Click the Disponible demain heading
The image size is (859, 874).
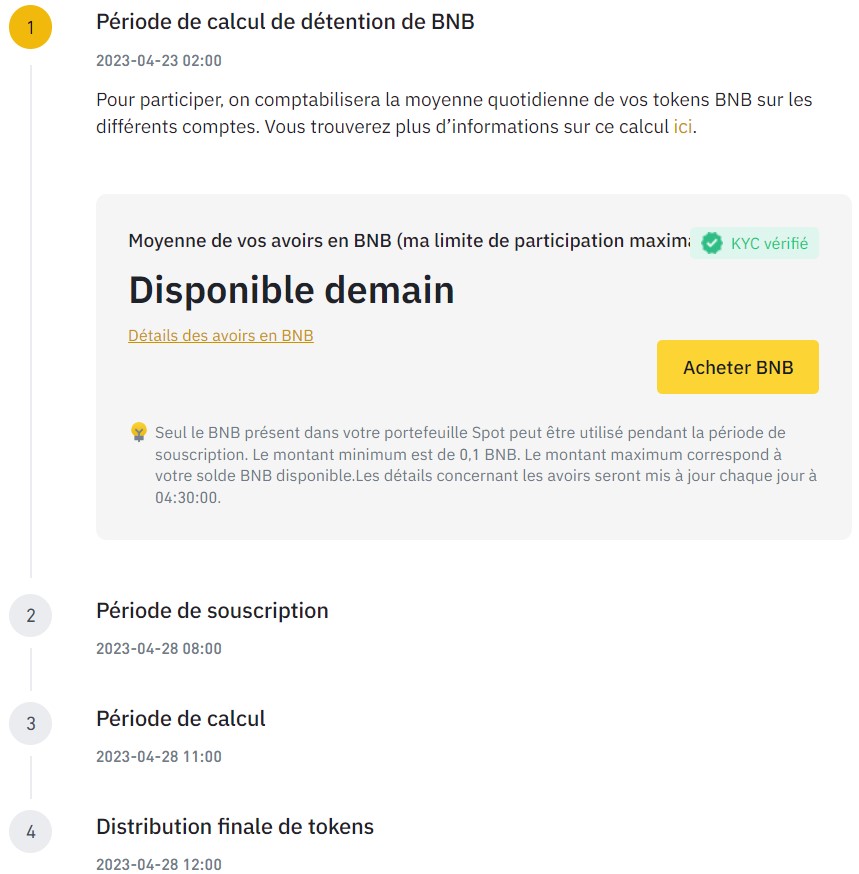pos(290,290)
